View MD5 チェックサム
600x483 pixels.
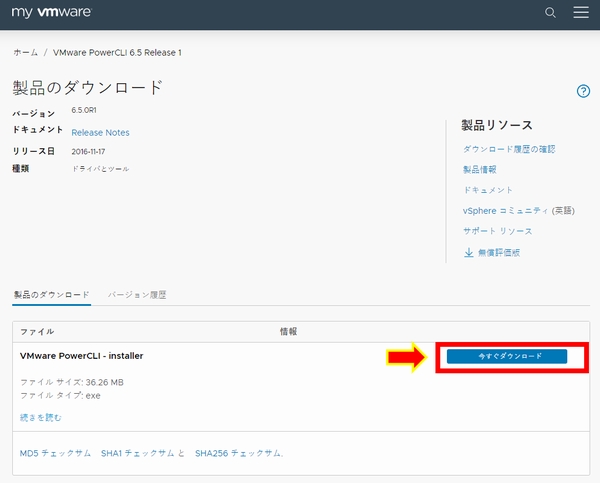click(55, 453)
